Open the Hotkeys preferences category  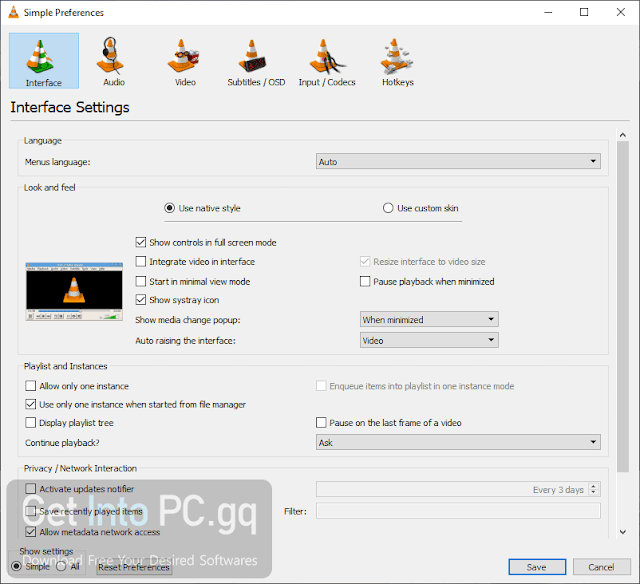(x=398, y=61)
